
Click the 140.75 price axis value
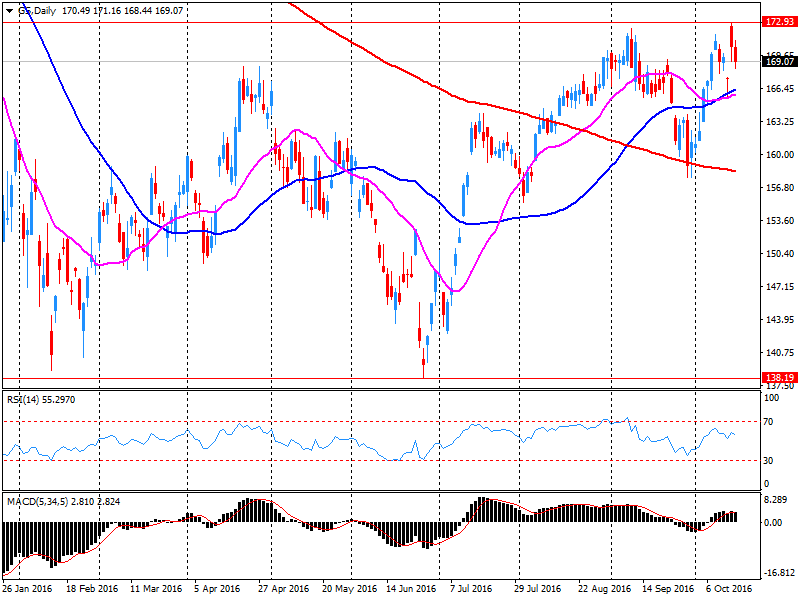[x=780, y=353]
